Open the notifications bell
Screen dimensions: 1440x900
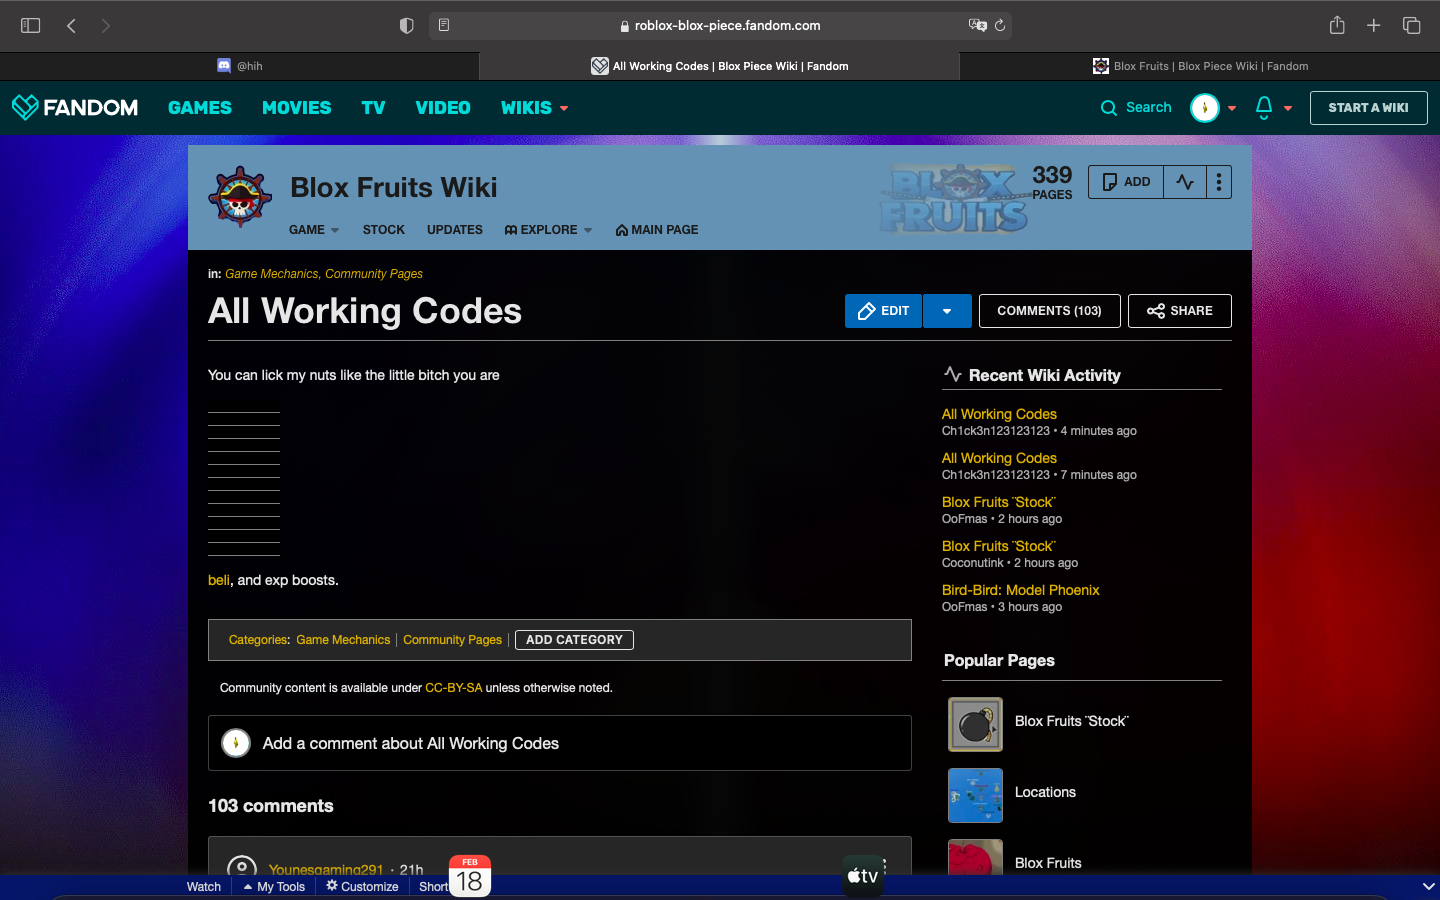(1264, 108)
